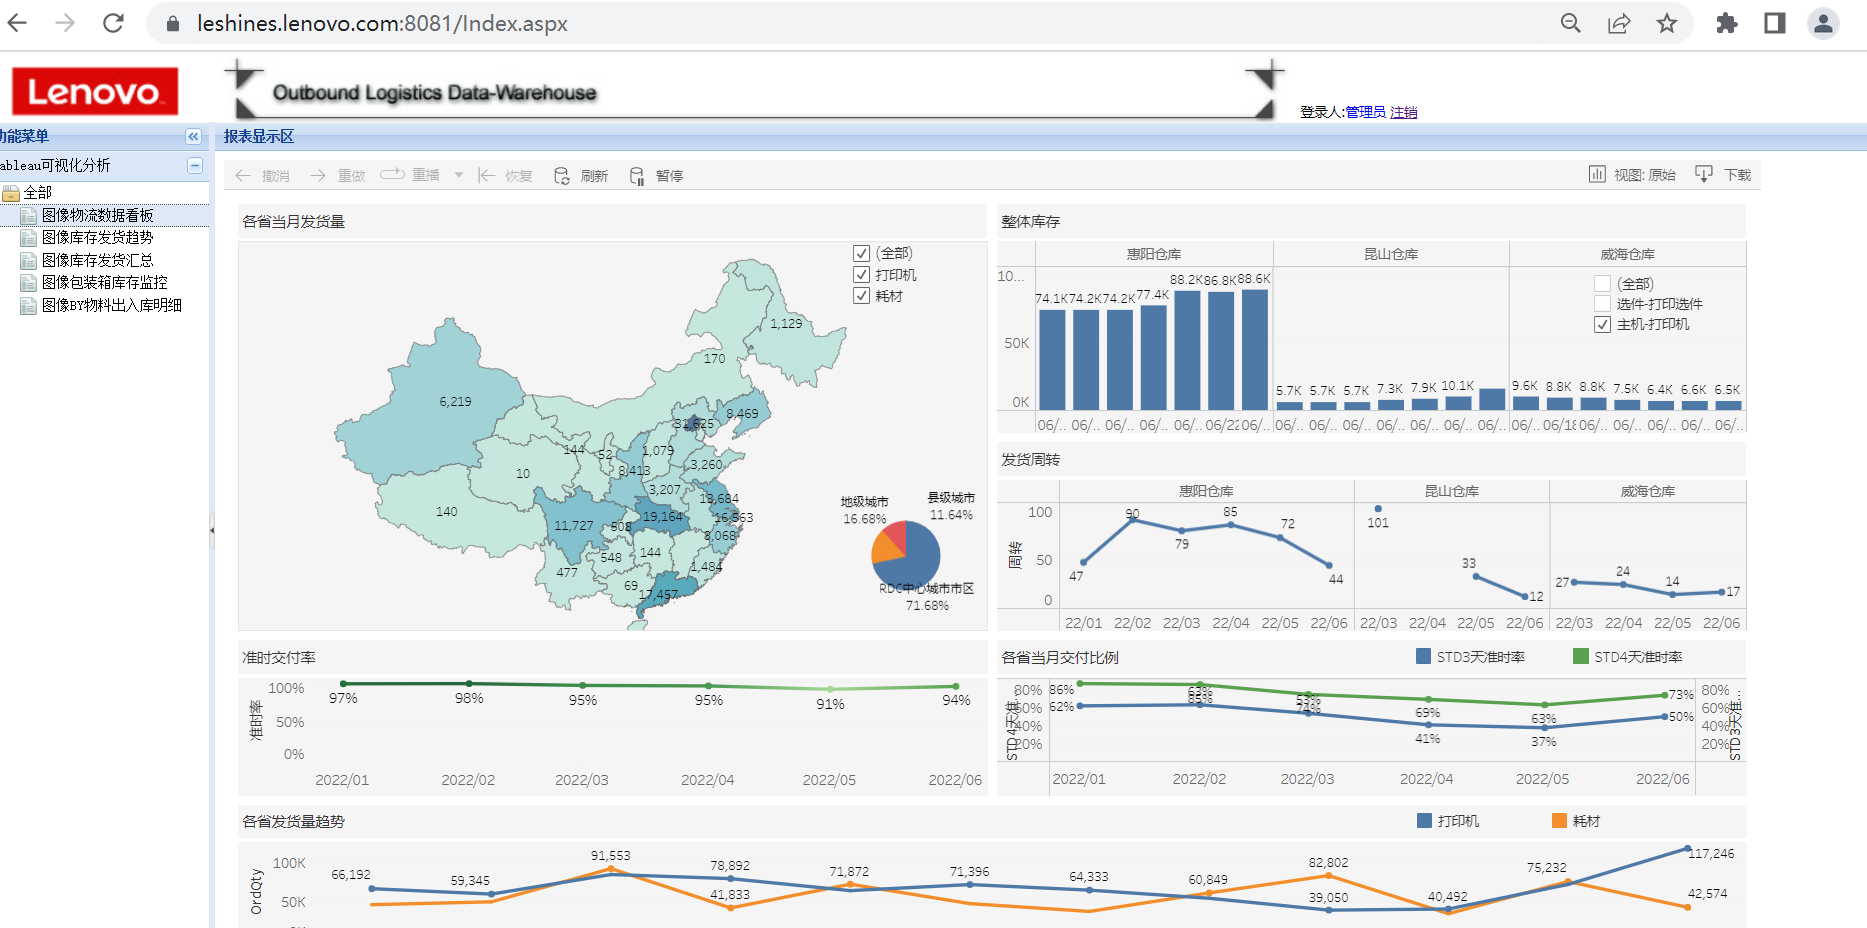Open the browser extensions puzzle icon
This screenshot has height=928, width=1867.
pos(1726,23)
